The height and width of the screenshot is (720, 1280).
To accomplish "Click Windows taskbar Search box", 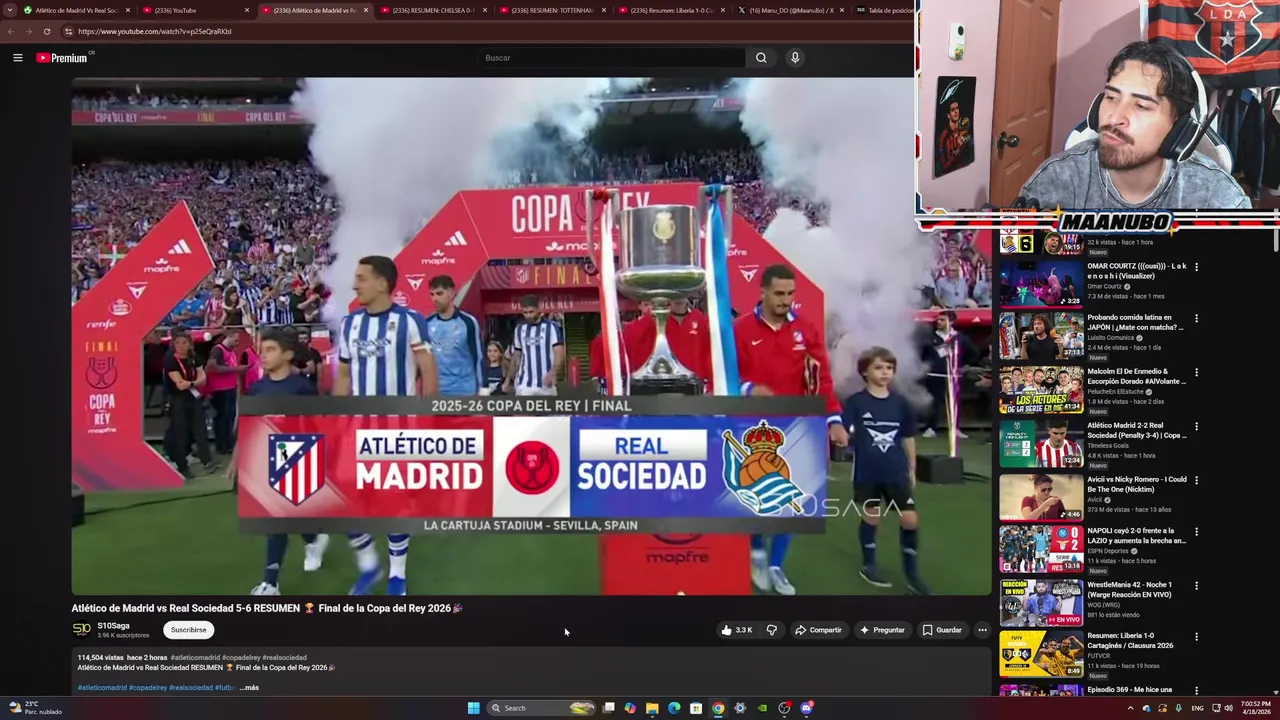I will pyautogui.click(x=541, y=708).
